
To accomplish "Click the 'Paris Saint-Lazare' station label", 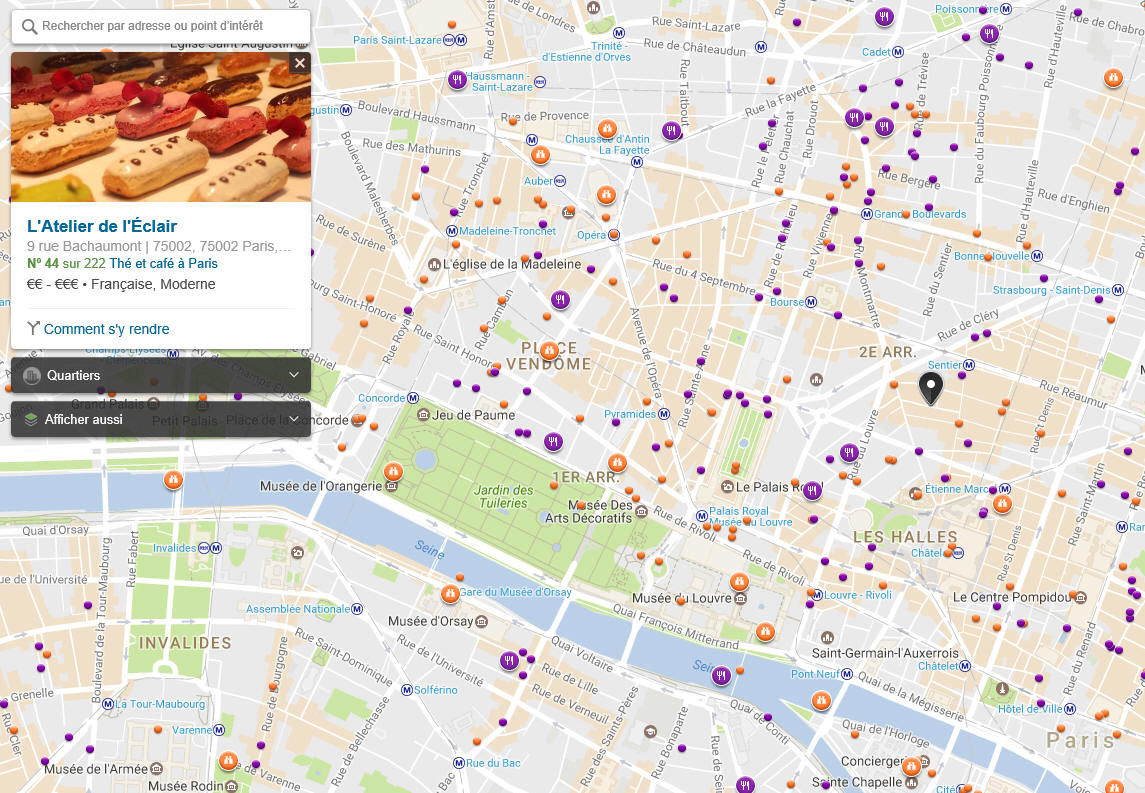I will 397,40.
